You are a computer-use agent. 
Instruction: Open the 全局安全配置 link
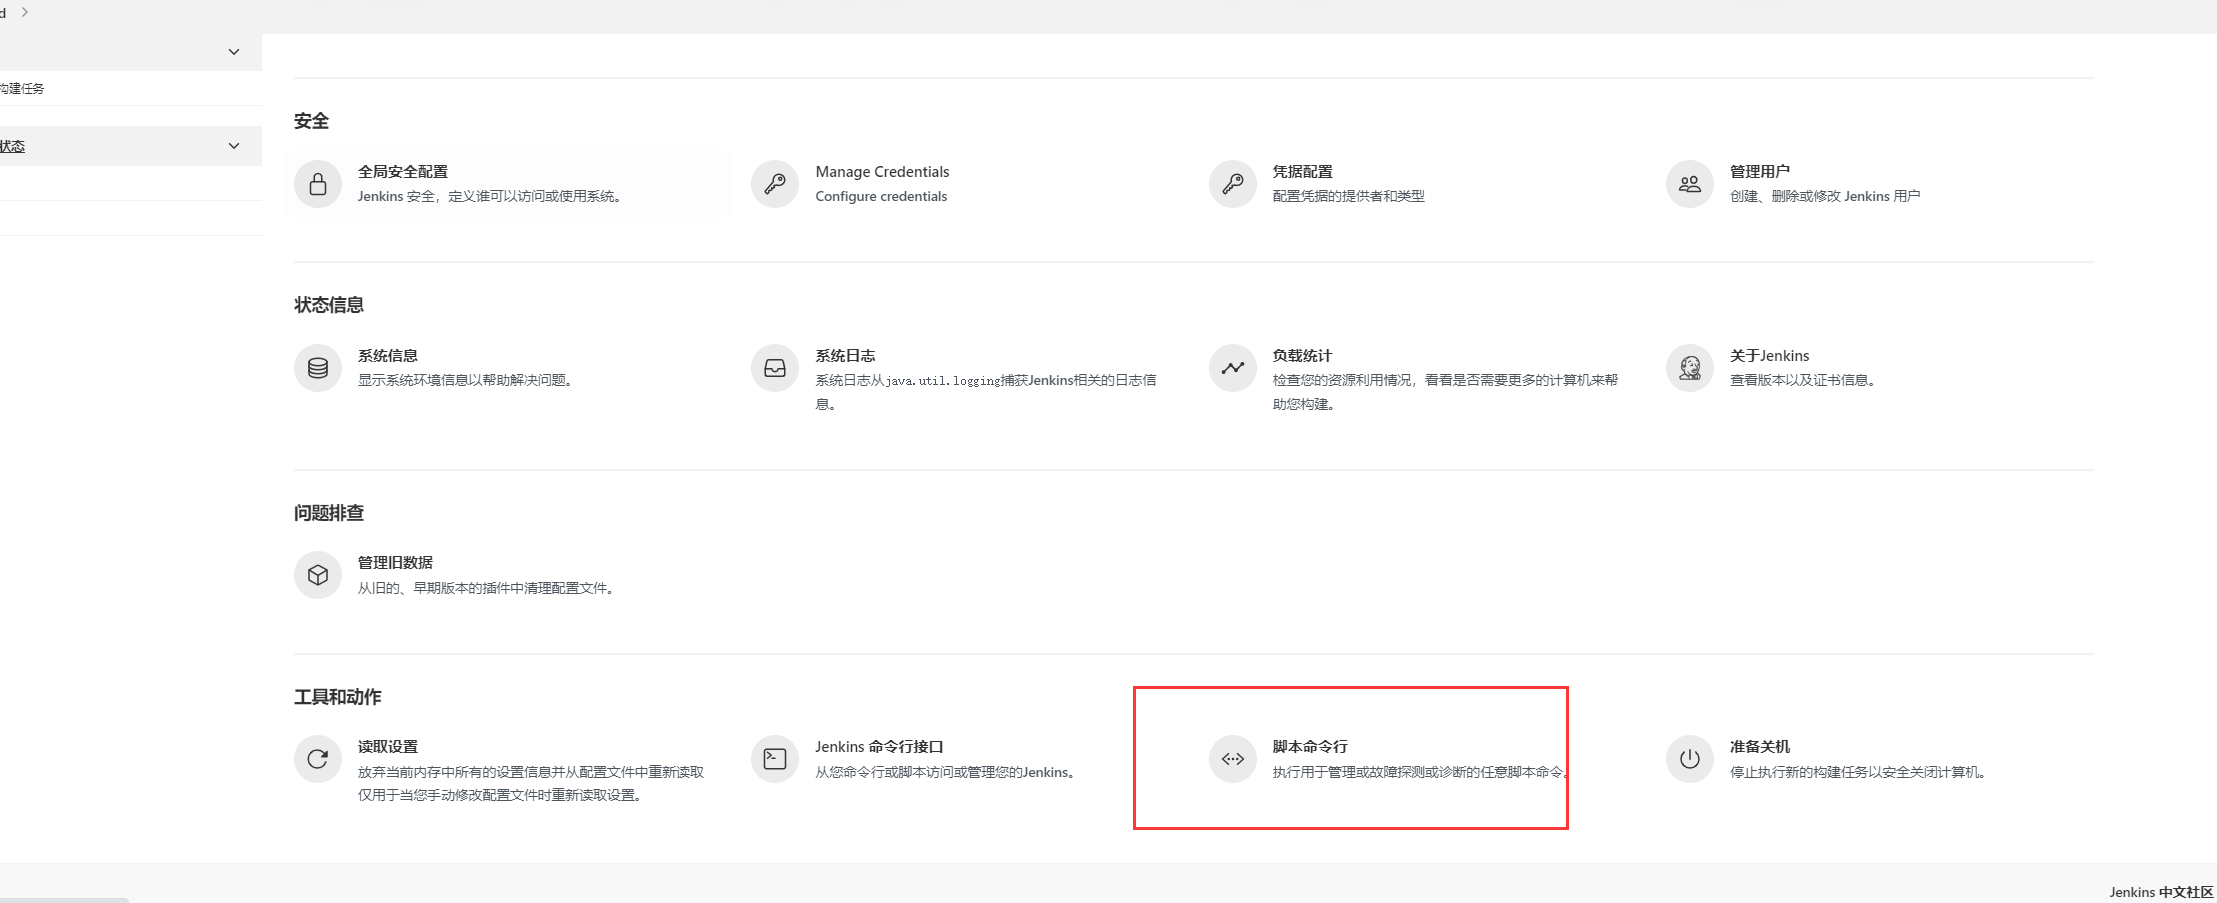coord(403,172)
